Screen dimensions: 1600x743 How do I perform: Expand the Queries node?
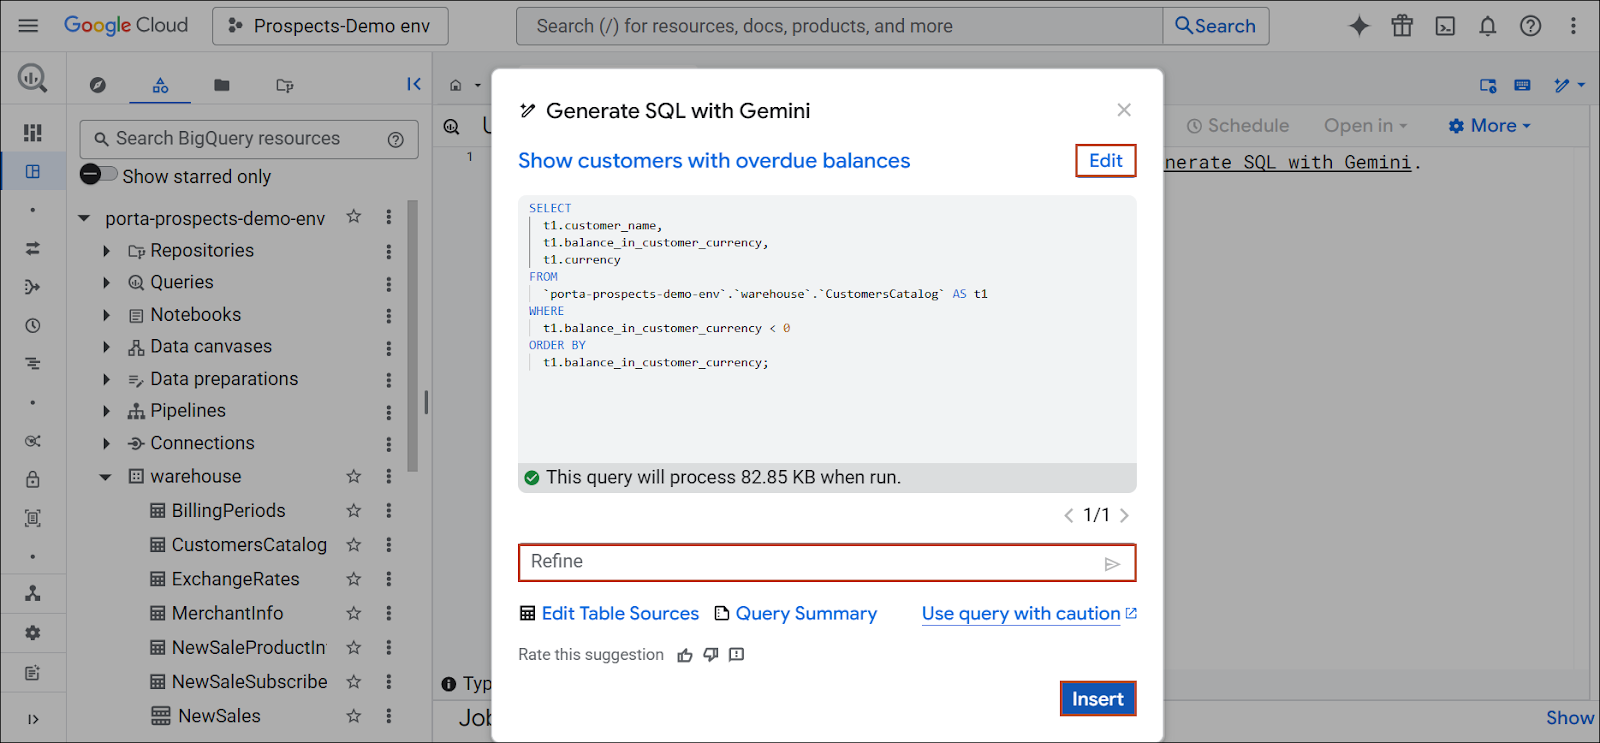106,283
